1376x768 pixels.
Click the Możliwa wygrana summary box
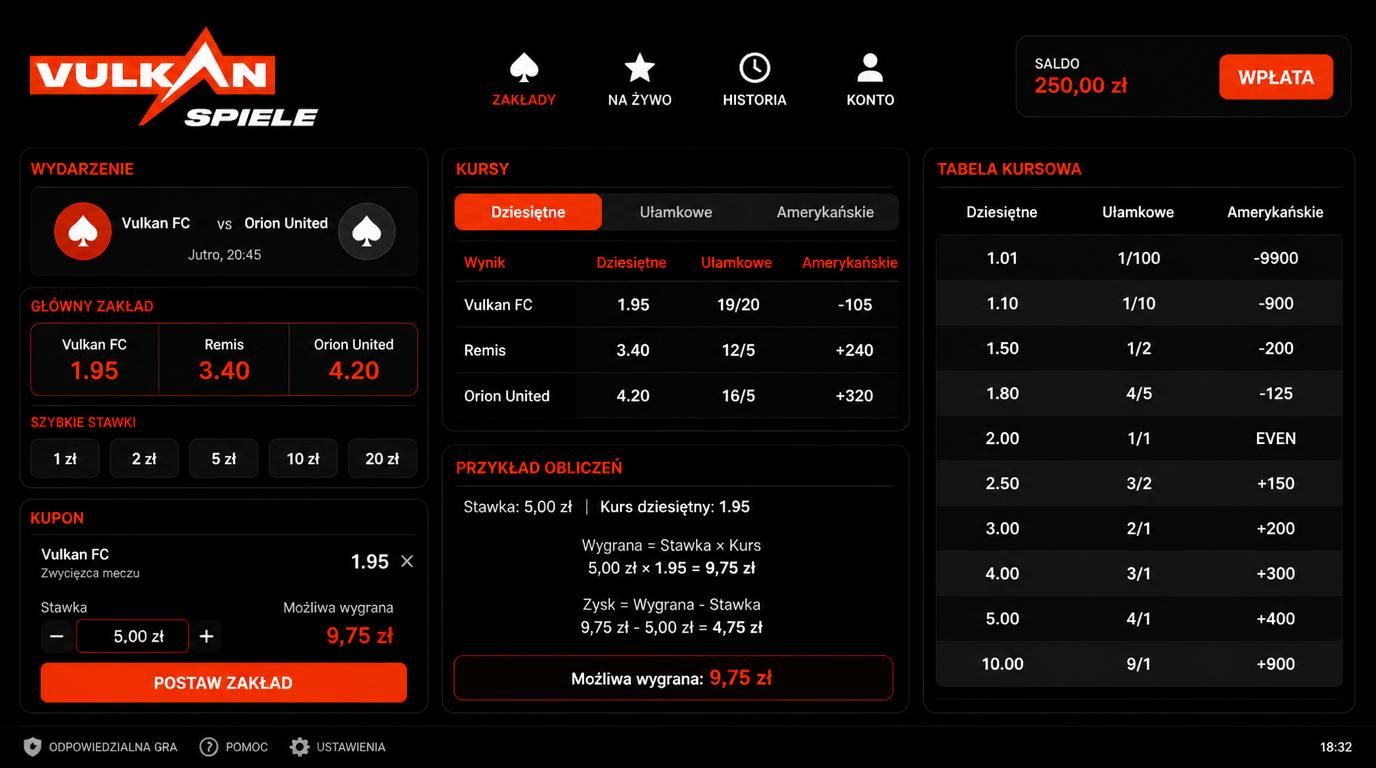673,678
